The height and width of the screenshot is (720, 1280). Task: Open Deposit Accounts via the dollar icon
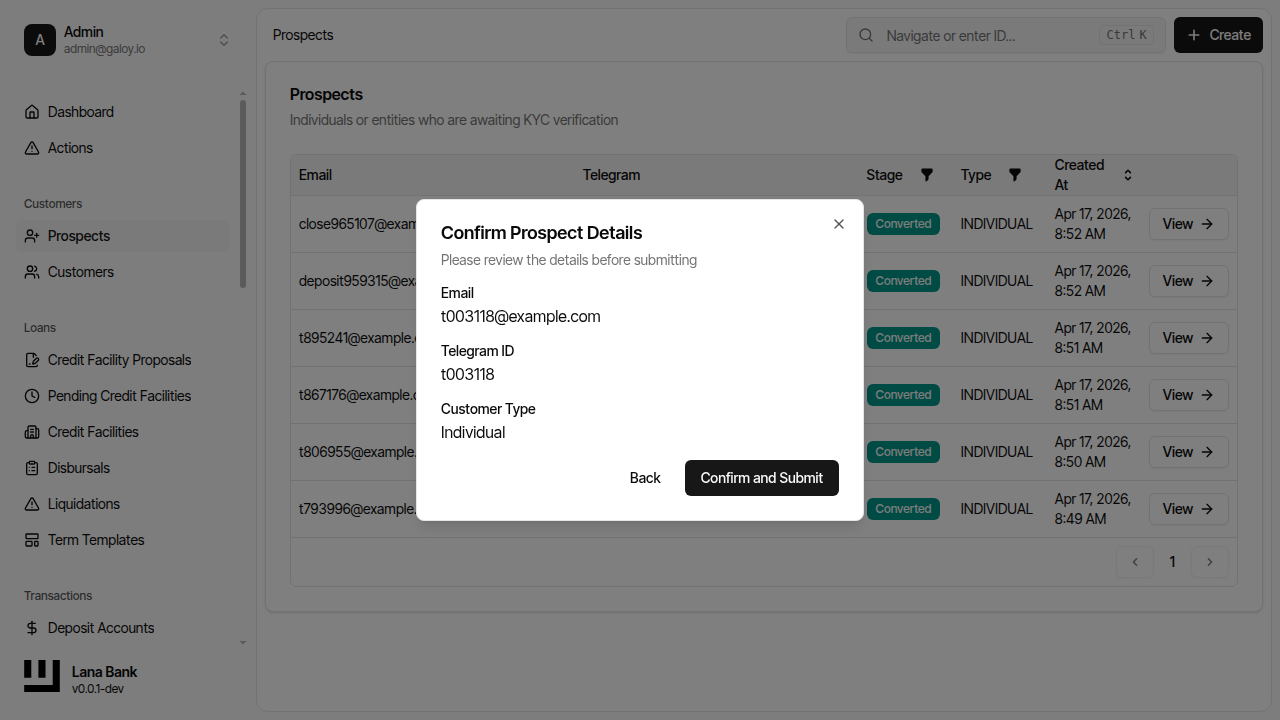(x=31, y=628)
